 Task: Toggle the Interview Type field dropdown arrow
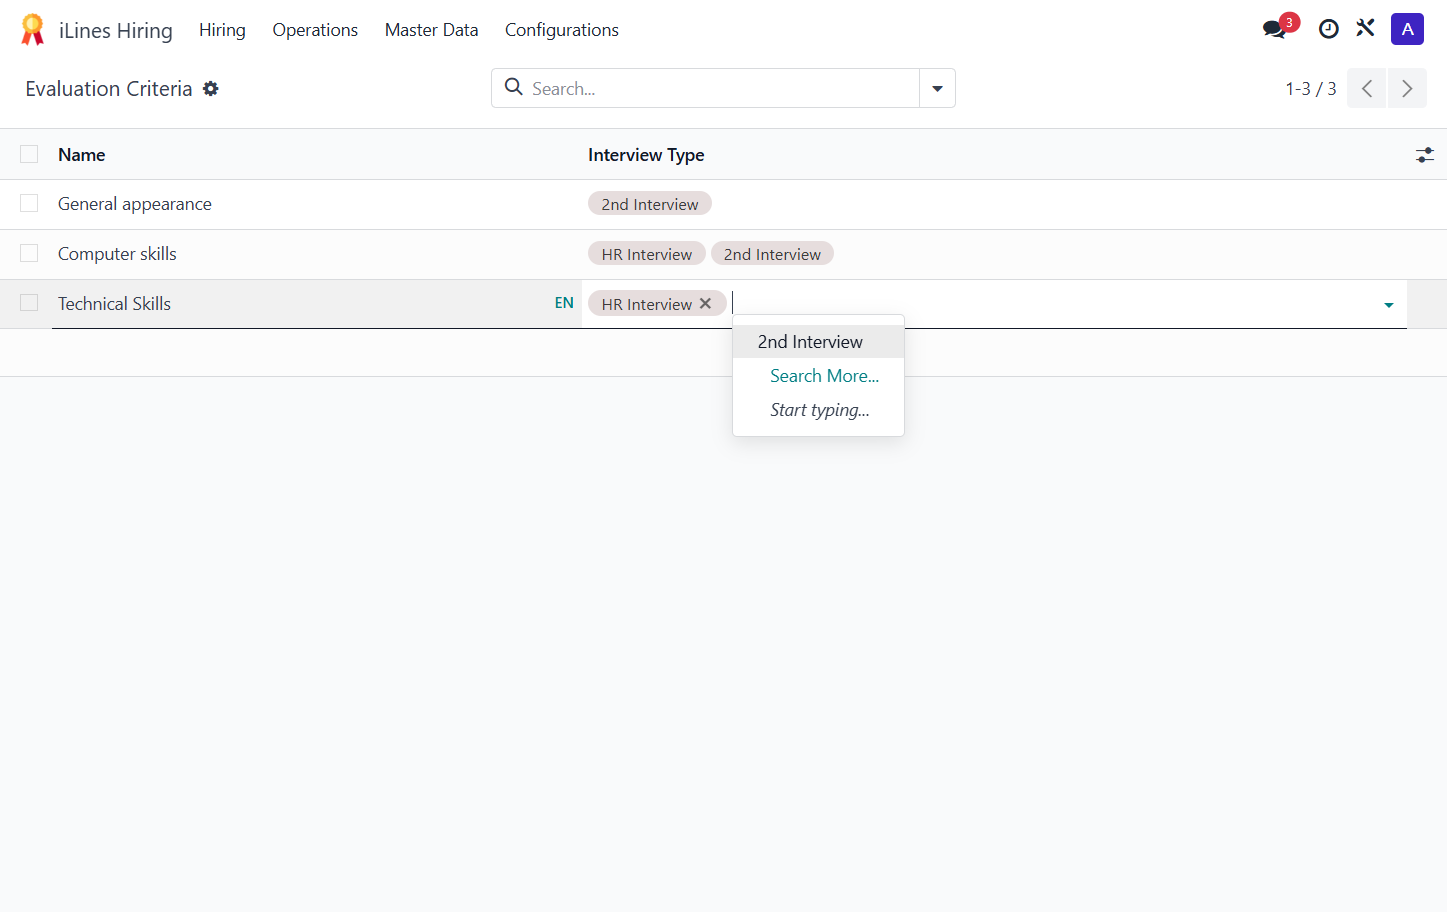point(1389,305)
